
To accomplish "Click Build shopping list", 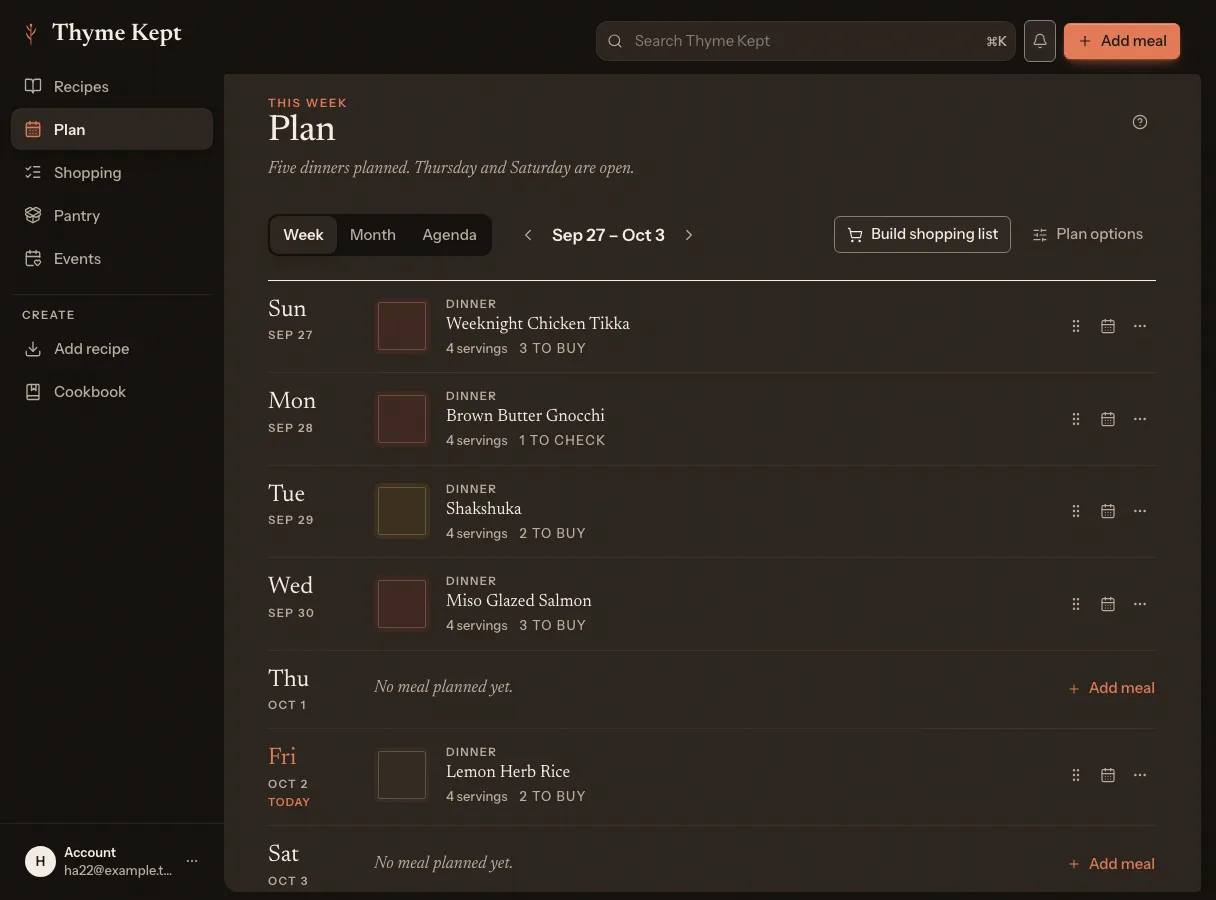I will pyautogui.click(x=922, y=235).
